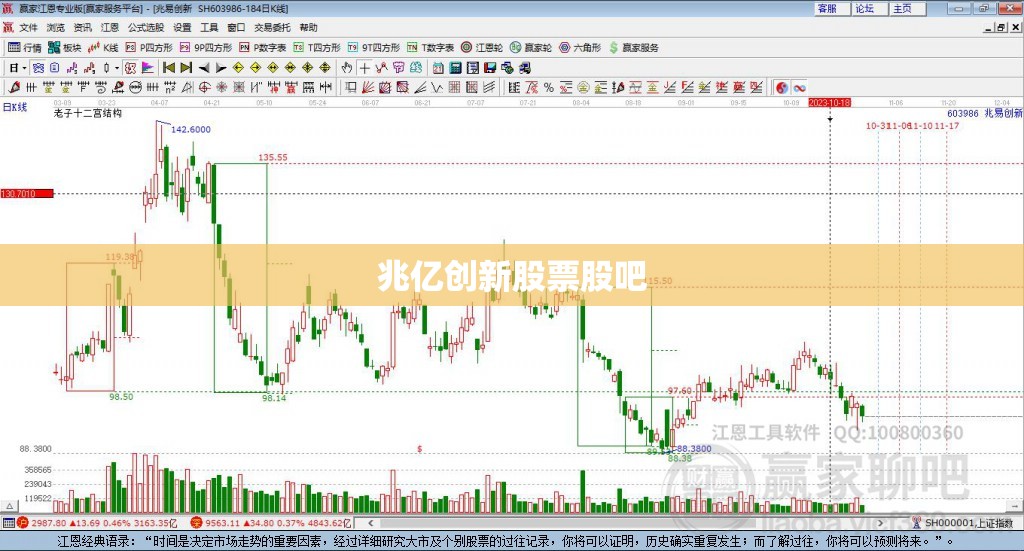Expand volume panel with bottom-left triangle button

(9, 506)
